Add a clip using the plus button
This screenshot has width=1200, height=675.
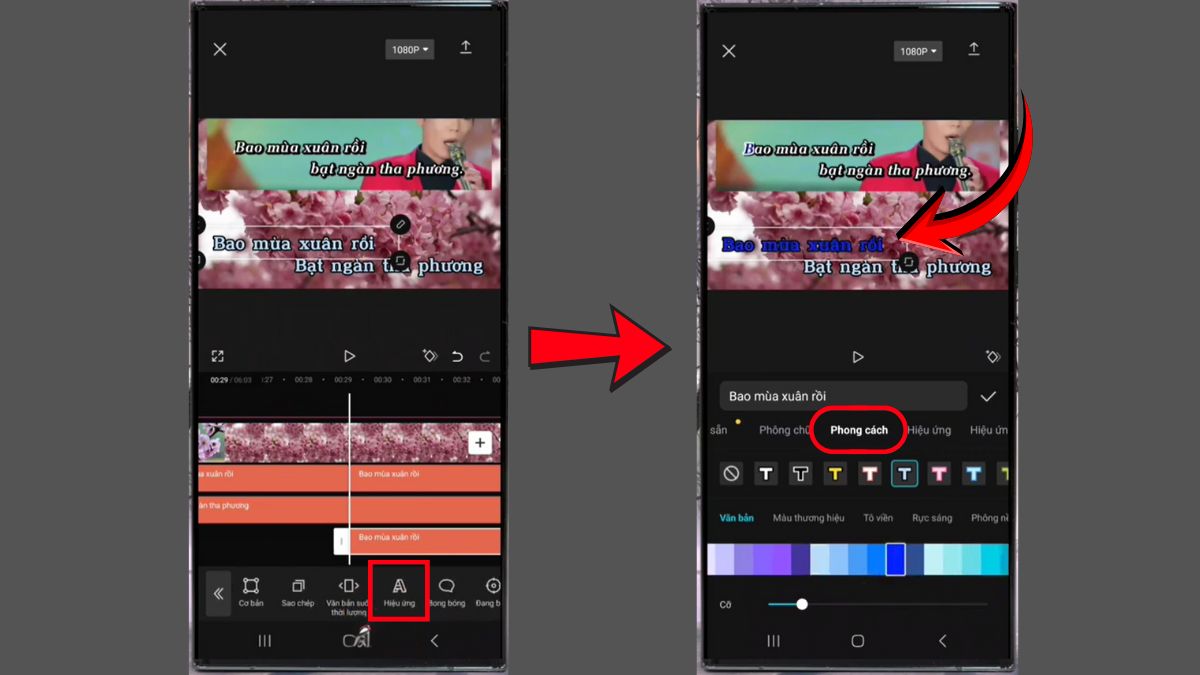(480, 443)
